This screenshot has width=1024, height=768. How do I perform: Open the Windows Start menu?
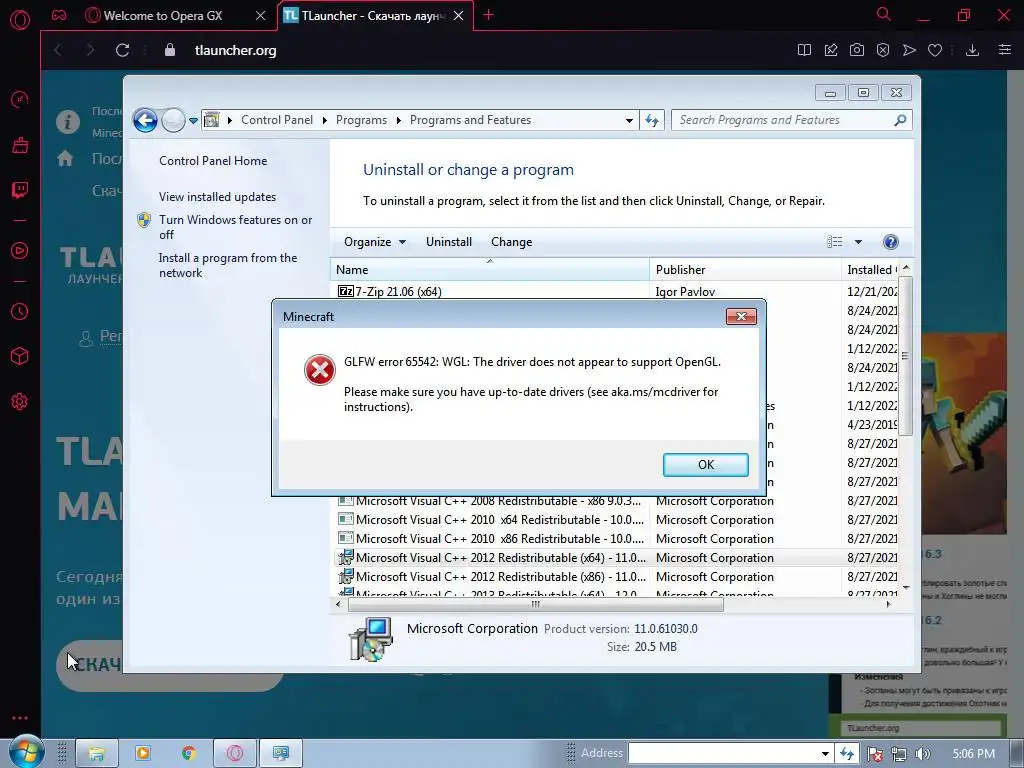tap(26, 752)
